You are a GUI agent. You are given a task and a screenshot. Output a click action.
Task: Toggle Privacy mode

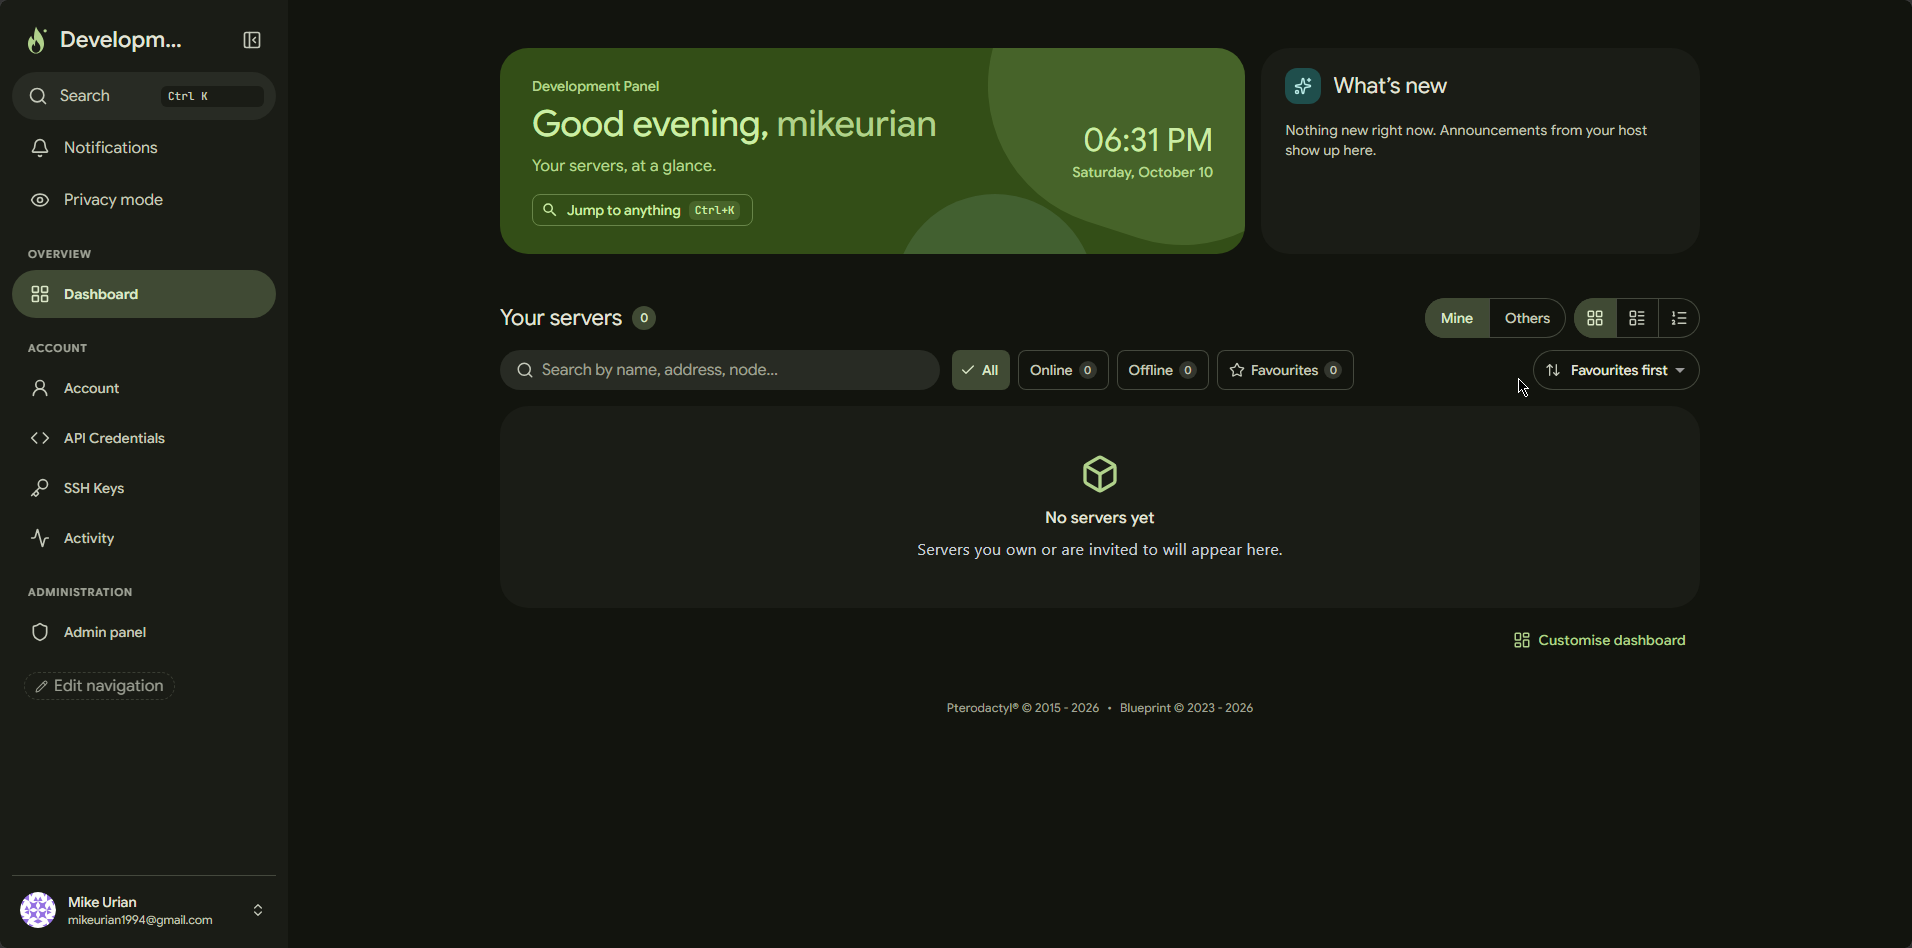pos(144,200)
